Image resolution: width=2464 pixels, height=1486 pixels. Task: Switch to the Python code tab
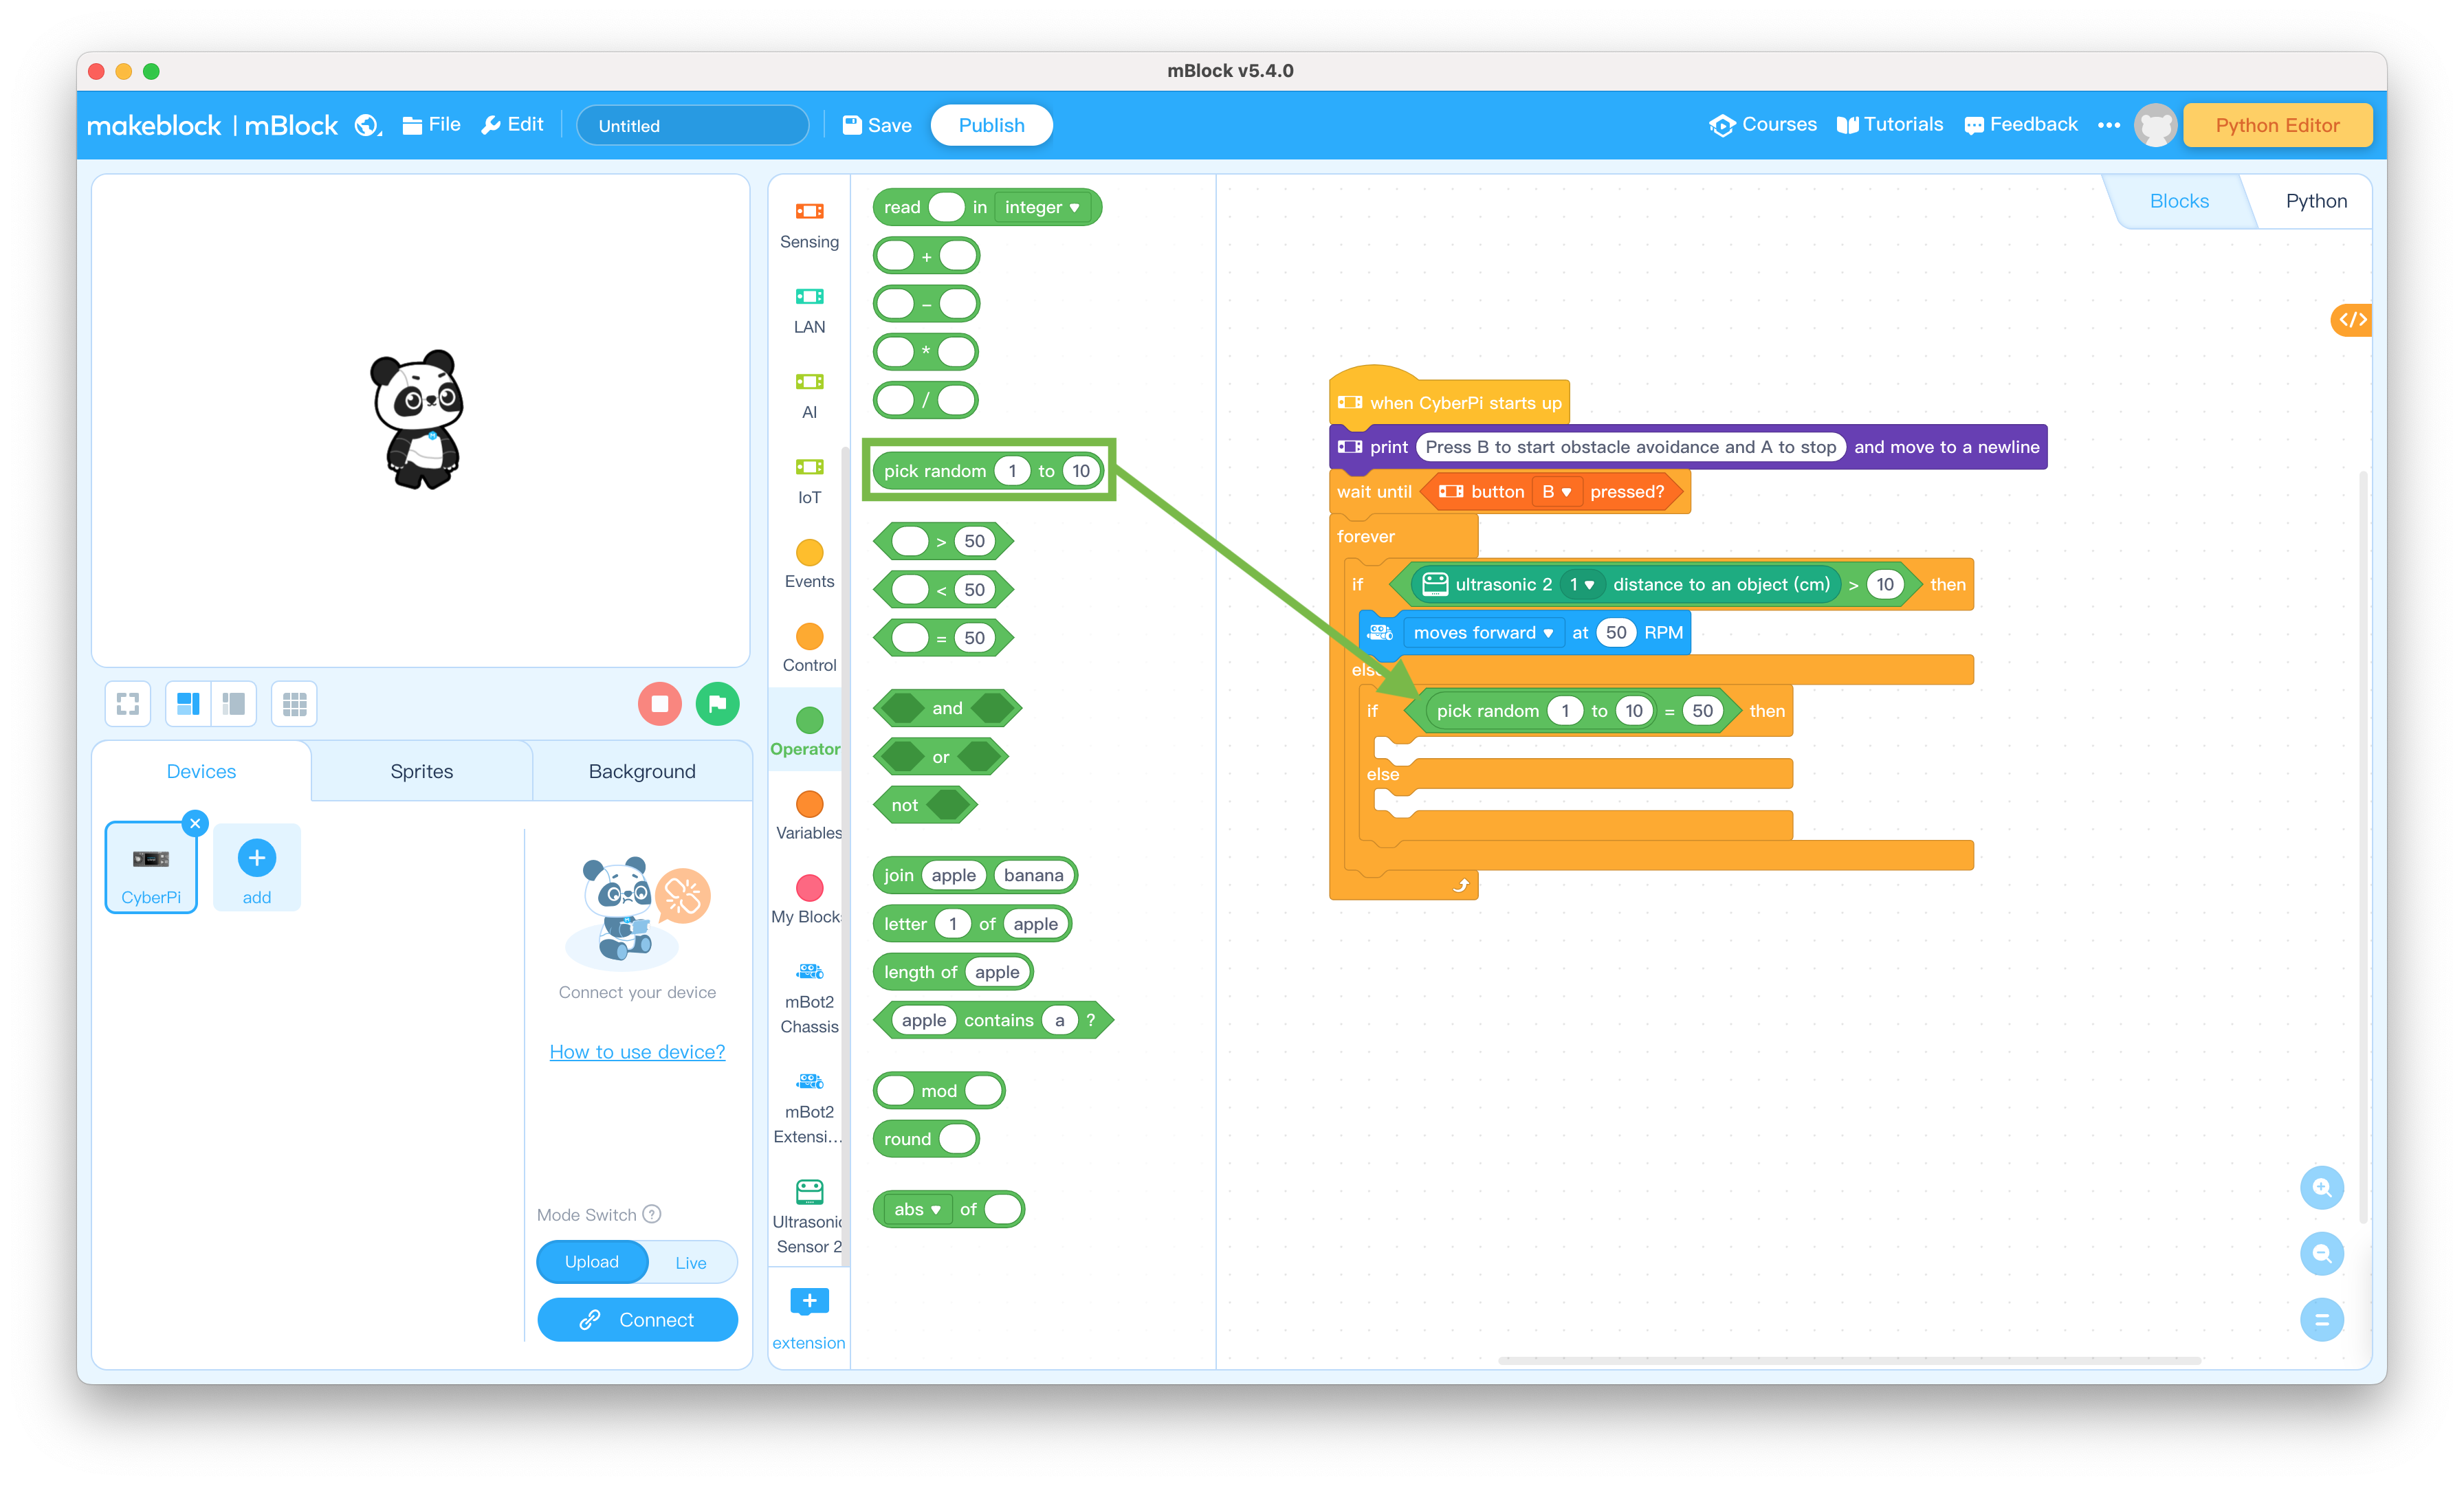[2315, 201]
